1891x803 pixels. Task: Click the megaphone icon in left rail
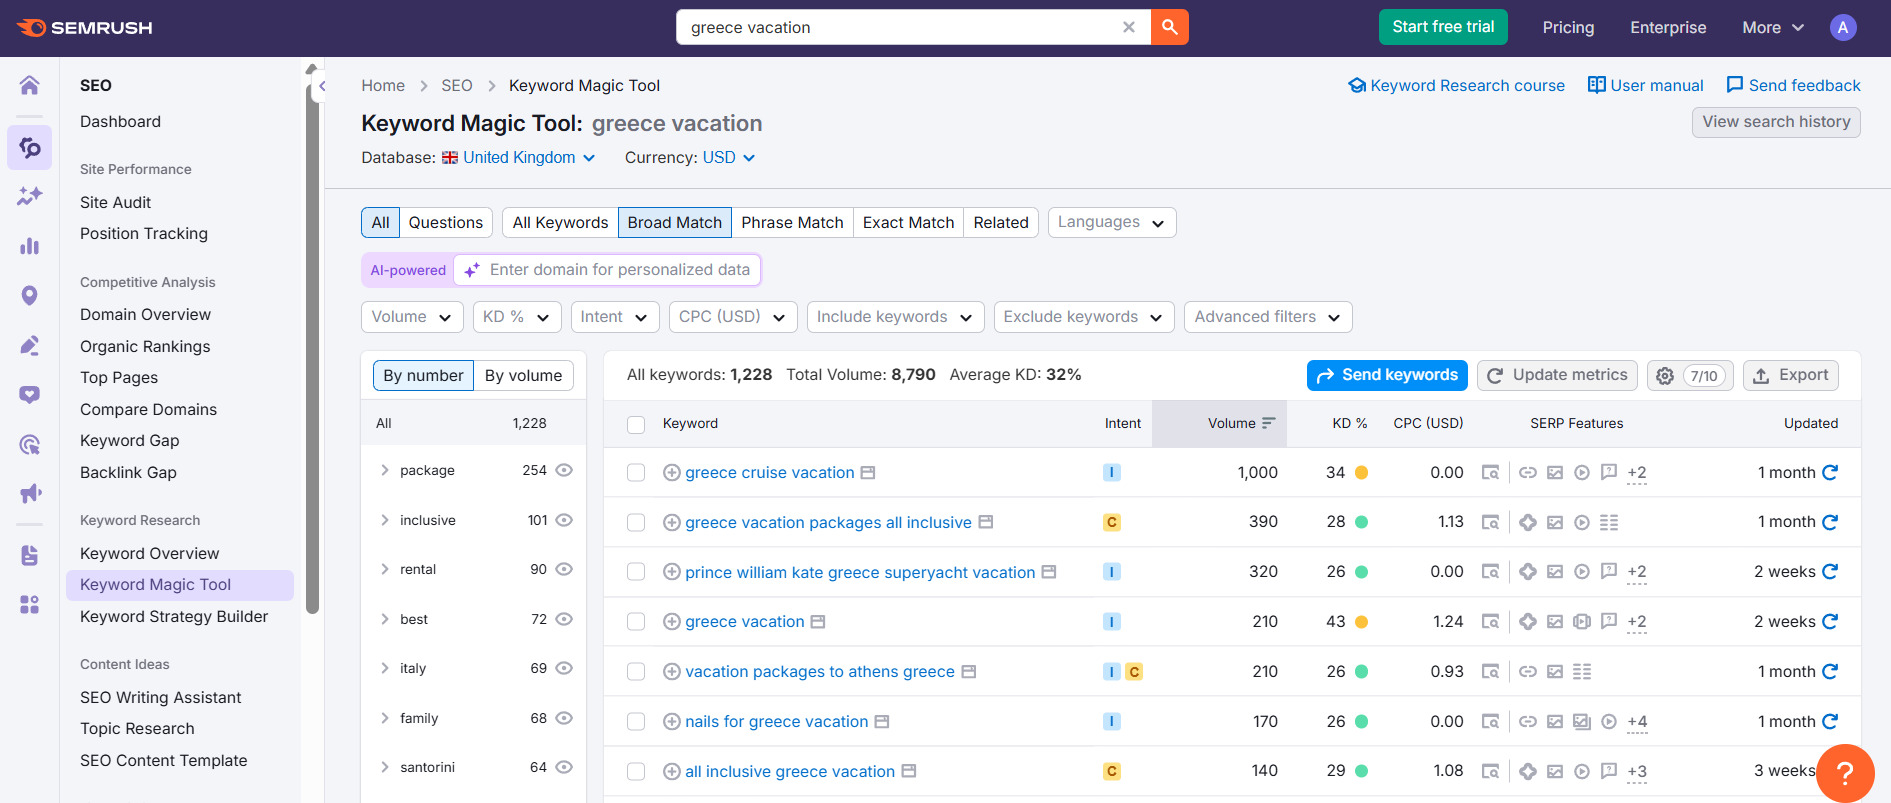pyautogui.click(x=30, y=493)
